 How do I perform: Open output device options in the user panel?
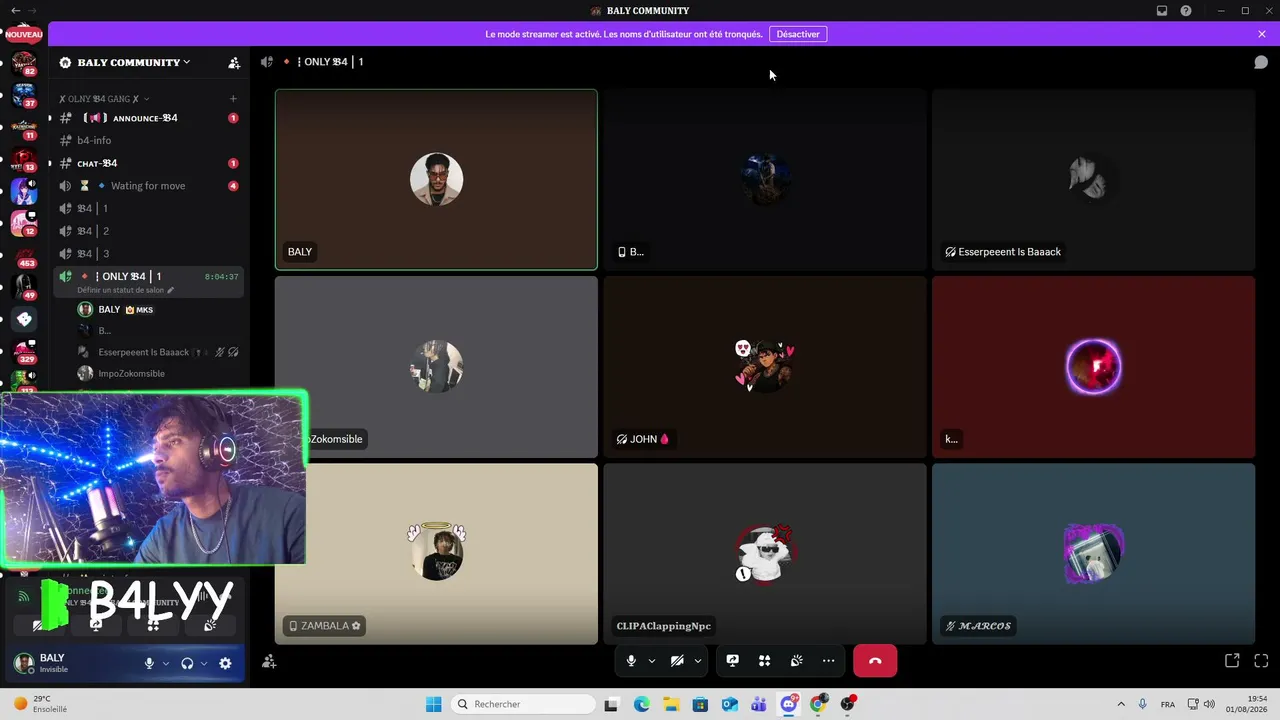coord(204,663)
